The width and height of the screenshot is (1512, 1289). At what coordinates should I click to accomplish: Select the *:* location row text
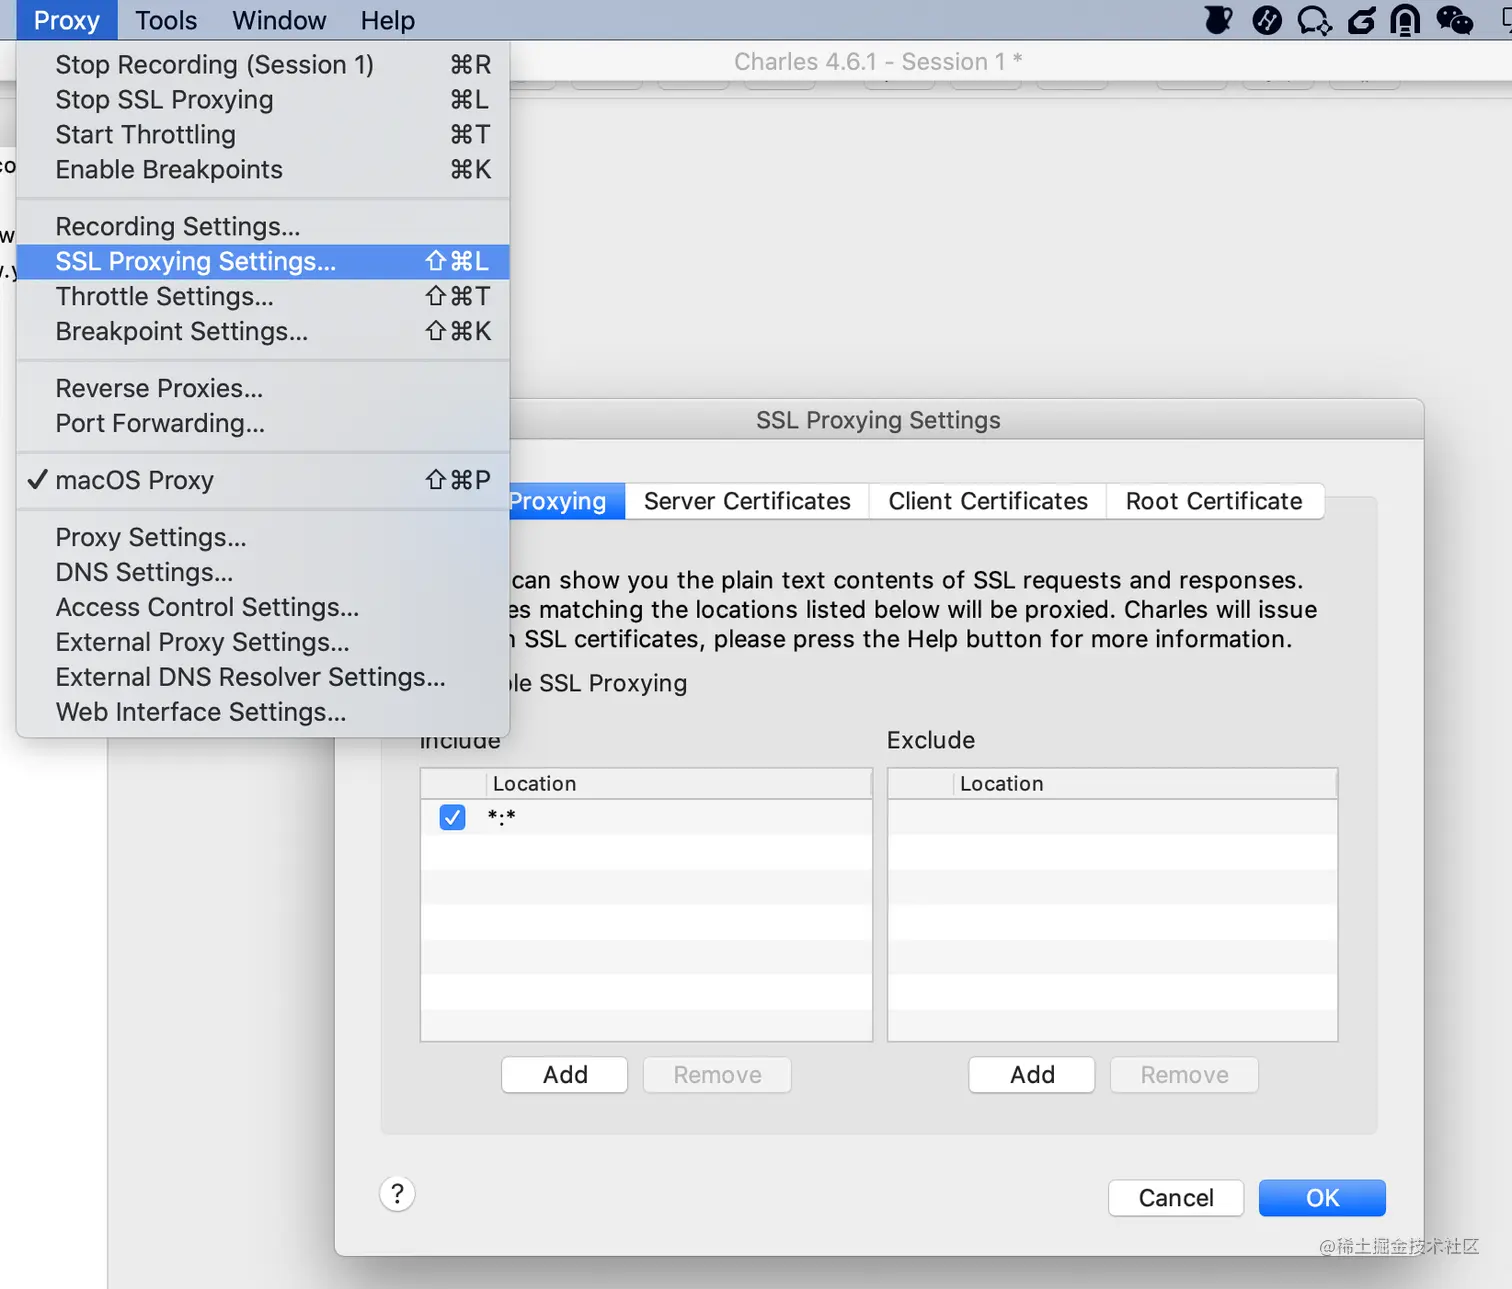[502, 817]
